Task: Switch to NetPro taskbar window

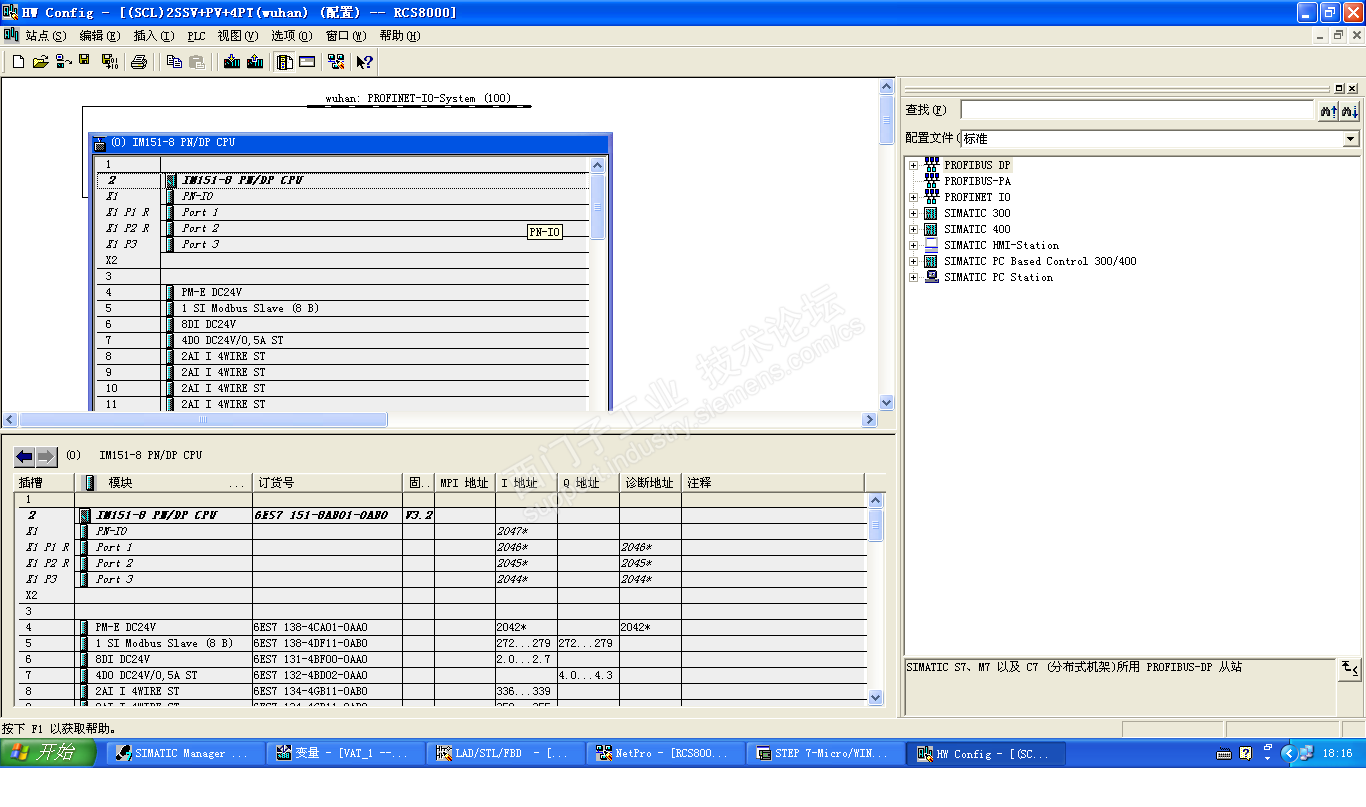Action: [667, 754]
